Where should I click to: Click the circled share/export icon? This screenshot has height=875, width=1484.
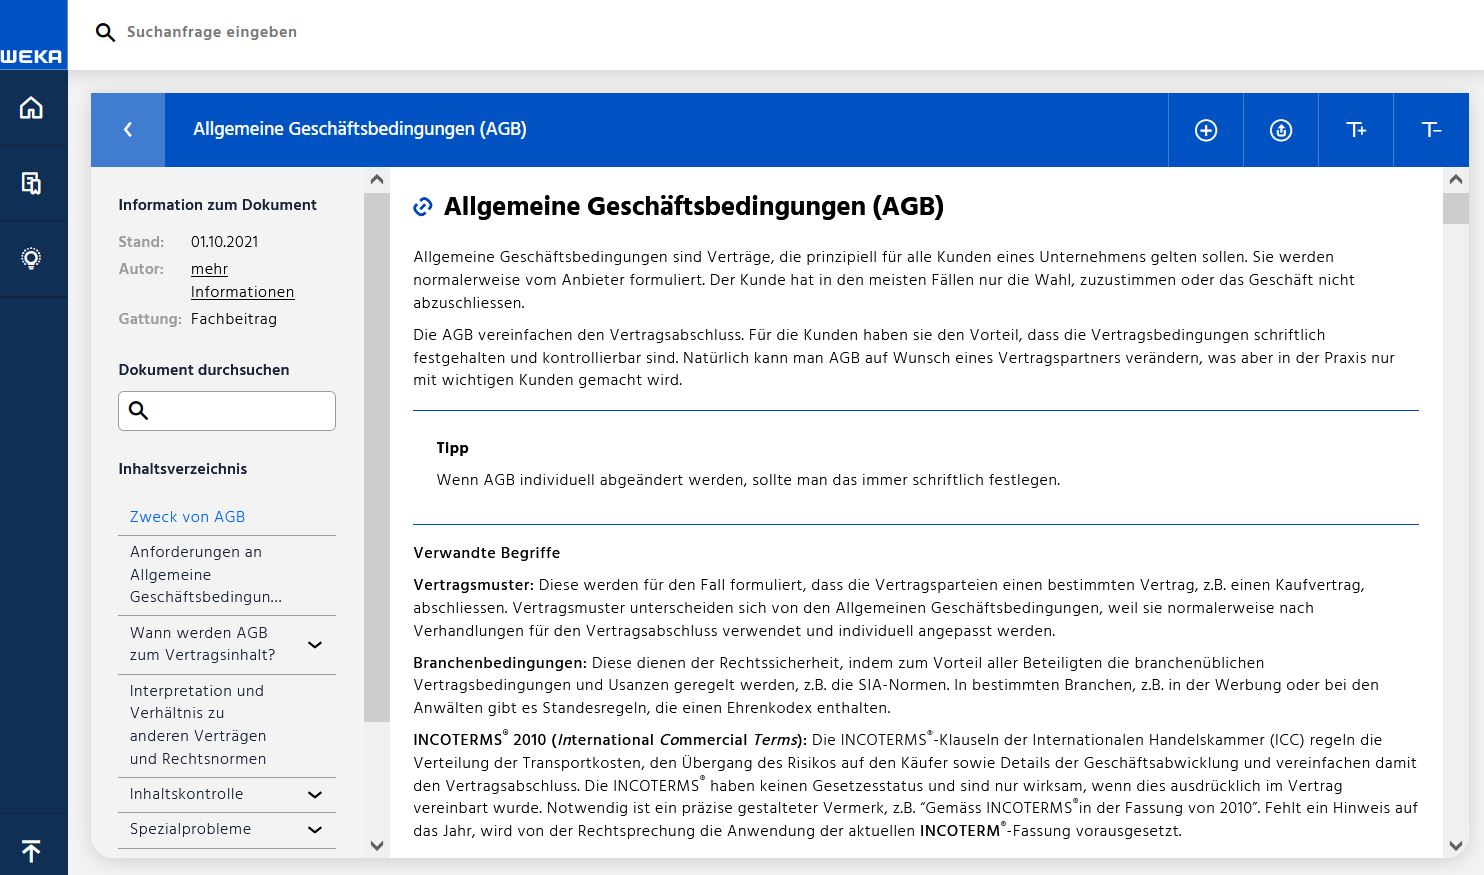click(1281, 130)
